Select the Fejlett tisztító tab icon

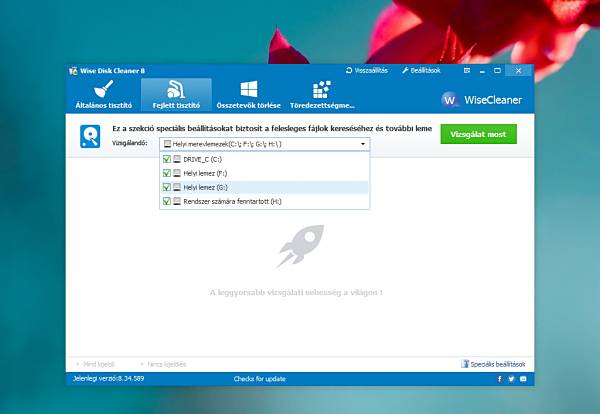click(175, 90)
